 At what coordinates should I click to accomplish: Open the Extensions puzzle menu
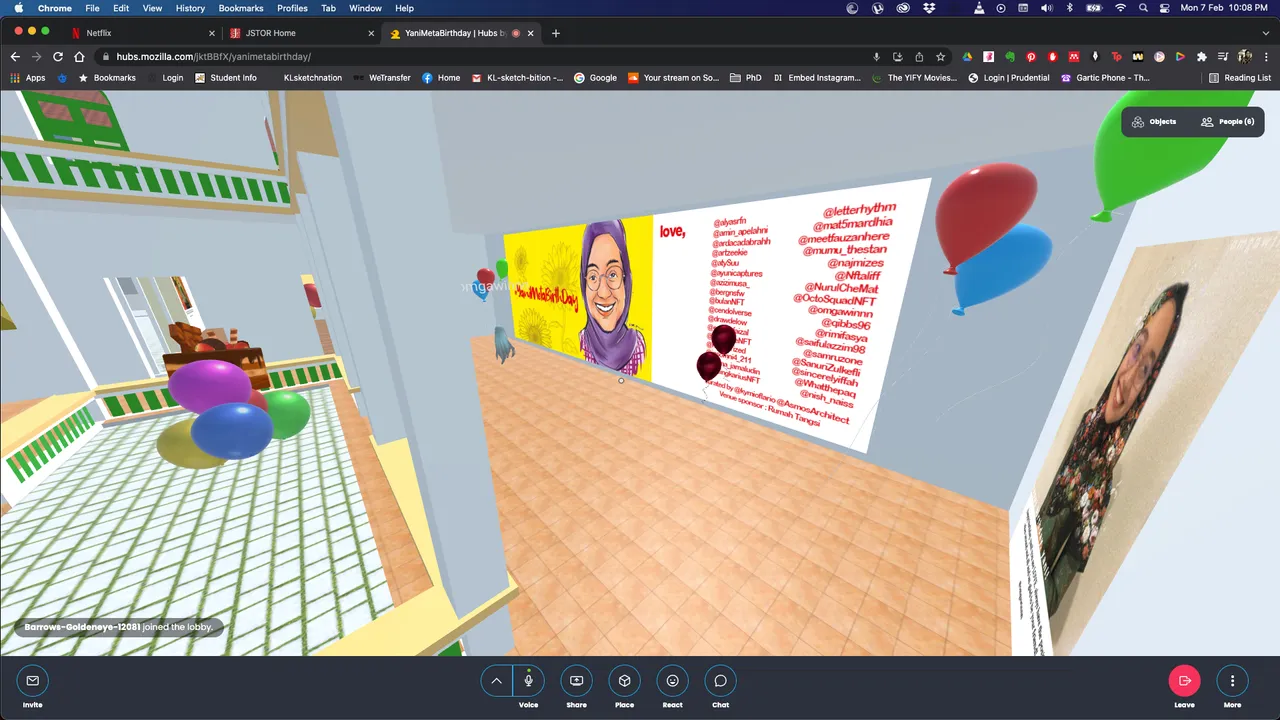click(1202, 57)
